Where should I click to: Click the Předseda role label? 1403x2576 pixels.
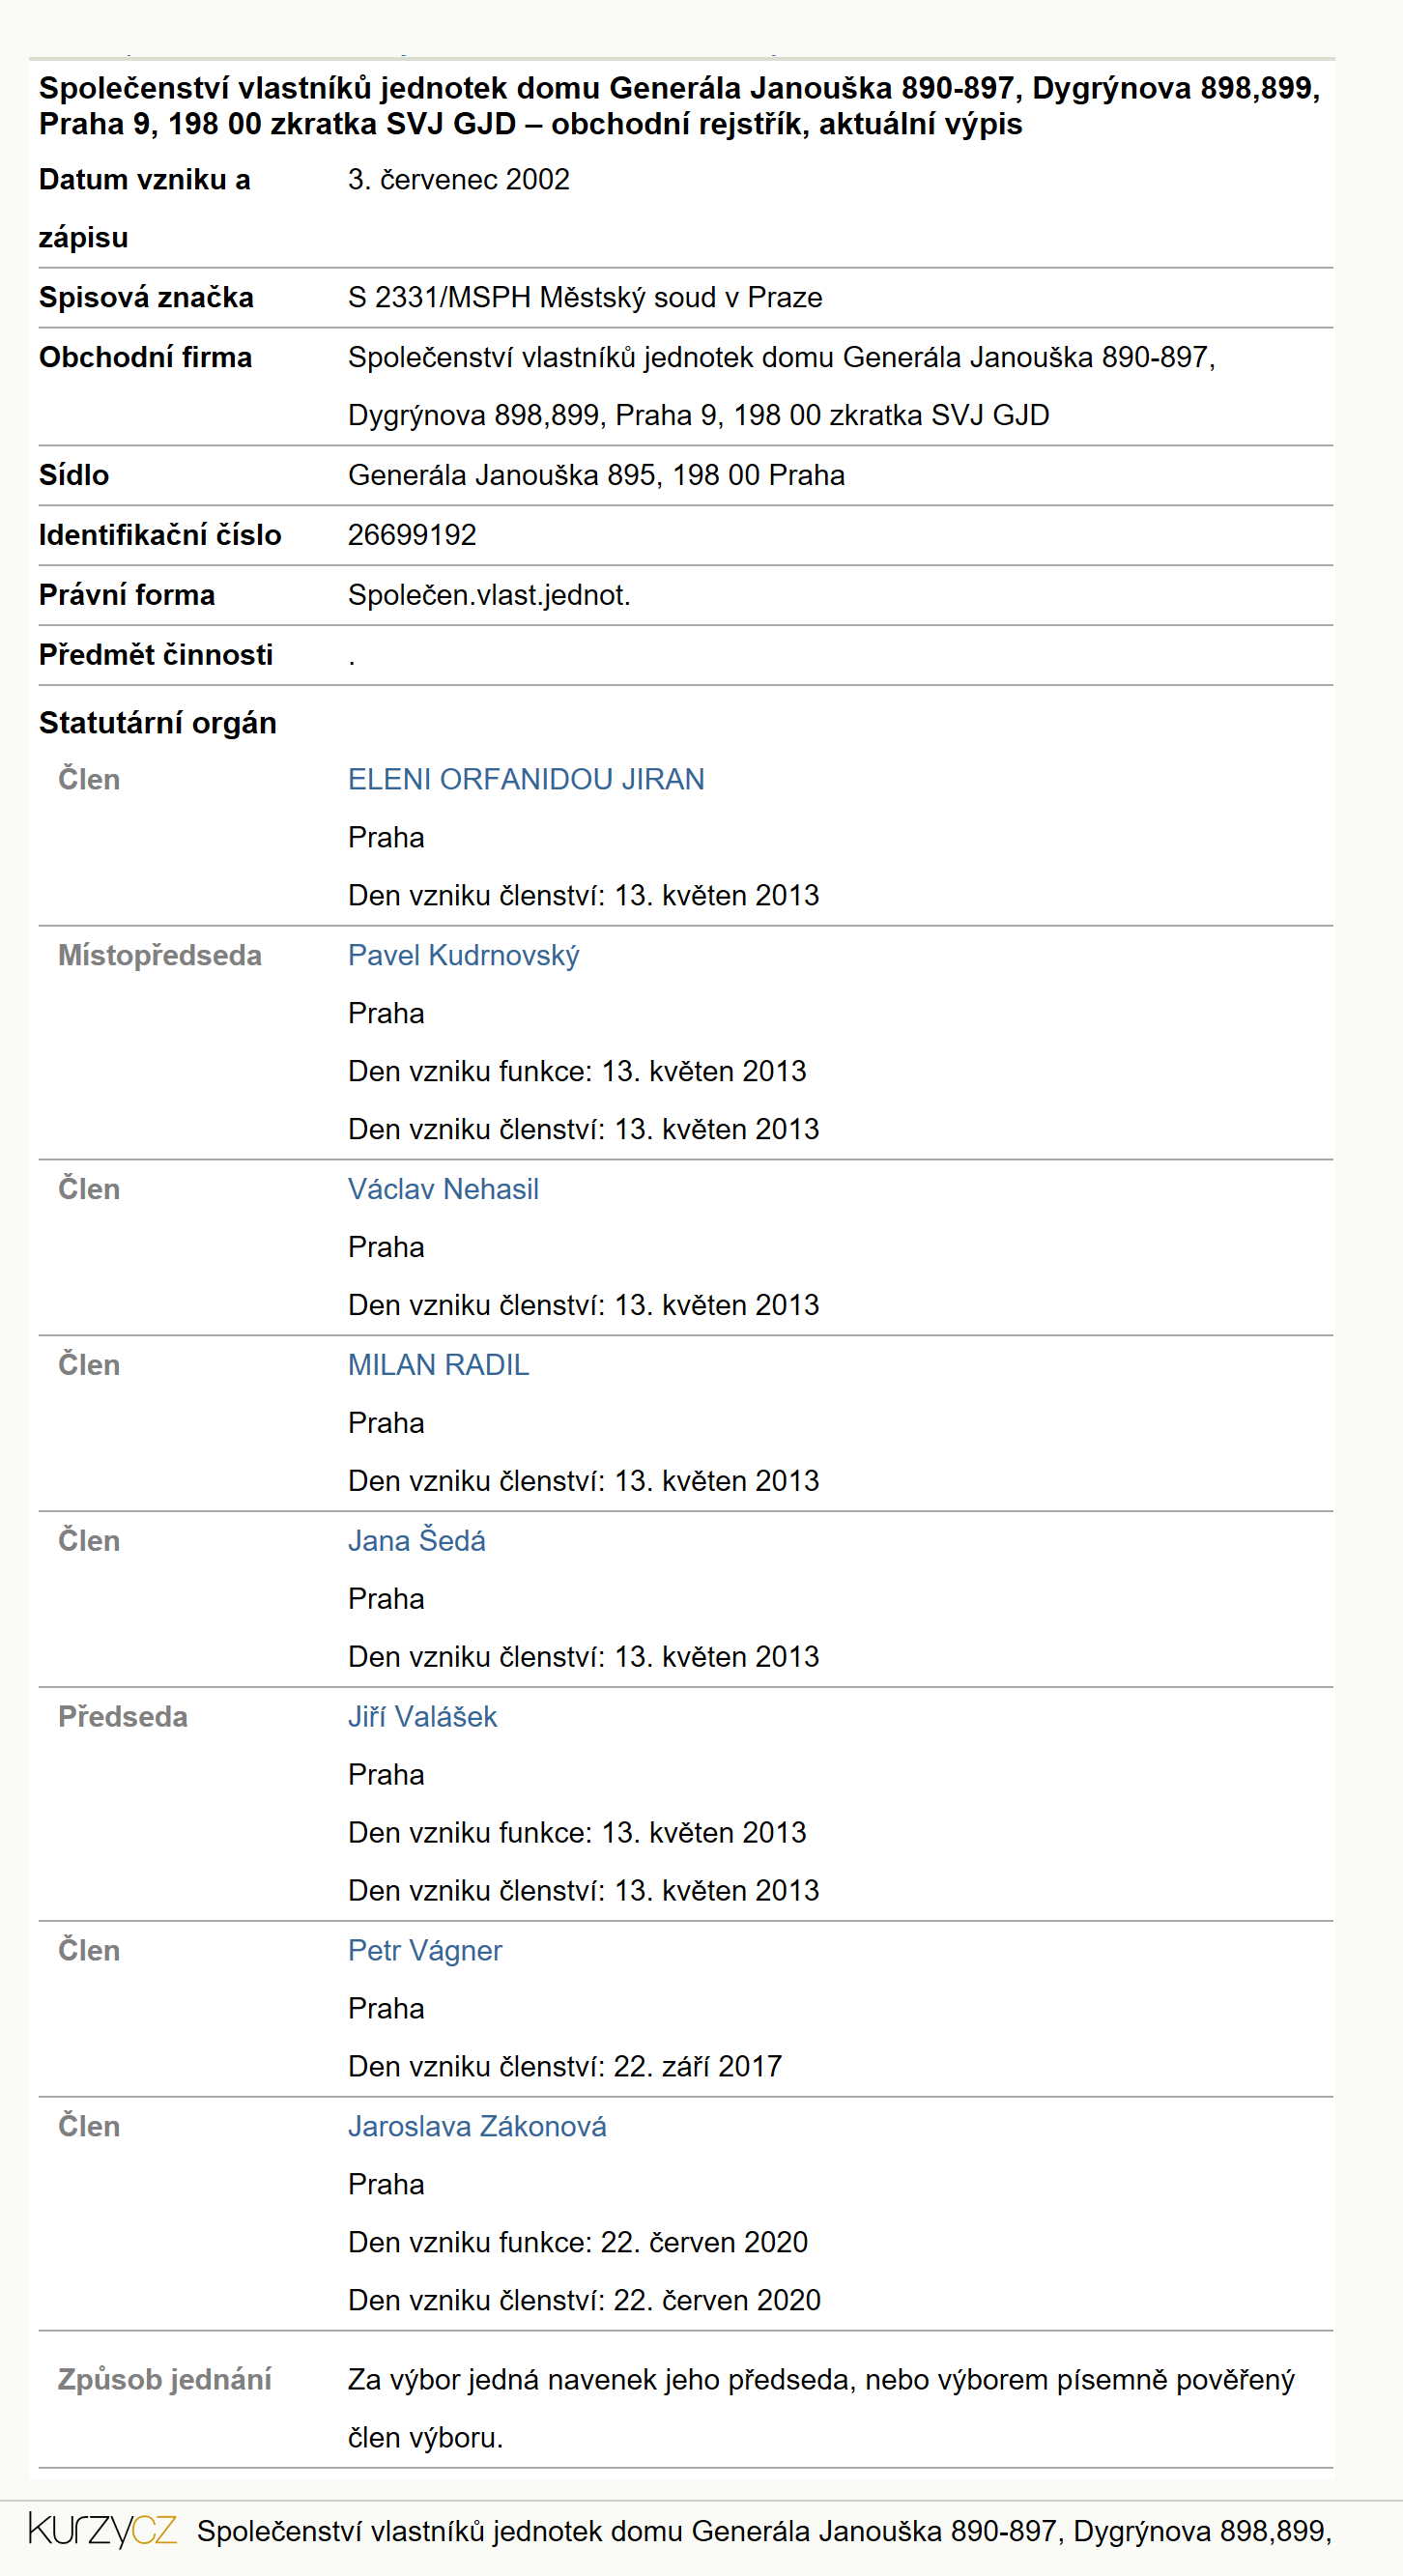click(x=123, y=1716)
